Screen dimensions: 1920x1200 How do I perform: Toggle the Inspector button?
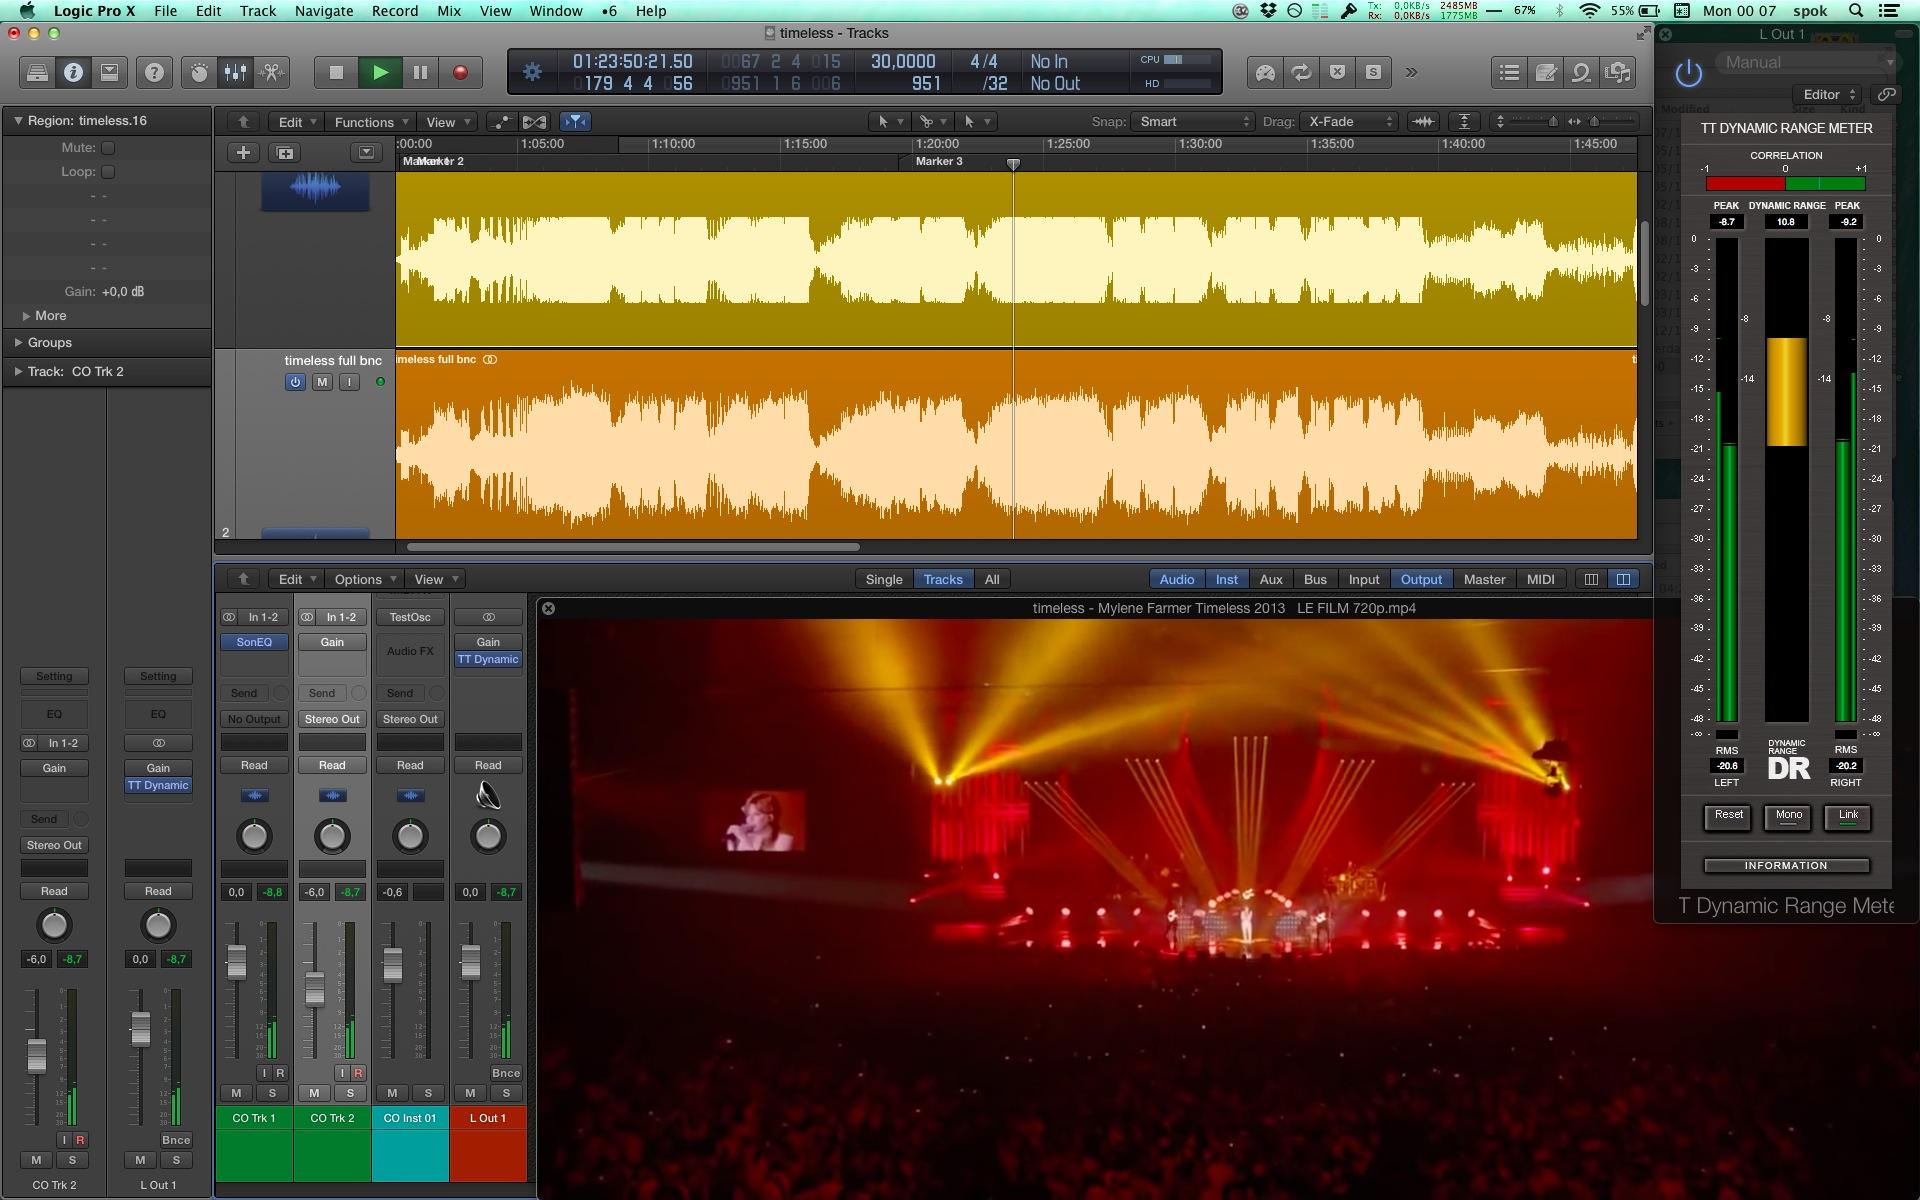pyautogui.click(x=73, y=72)
